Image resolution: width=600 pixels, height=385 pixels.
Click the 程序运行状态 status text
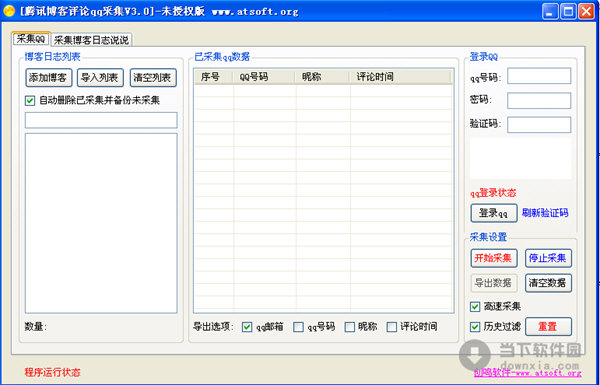point(52,372)
